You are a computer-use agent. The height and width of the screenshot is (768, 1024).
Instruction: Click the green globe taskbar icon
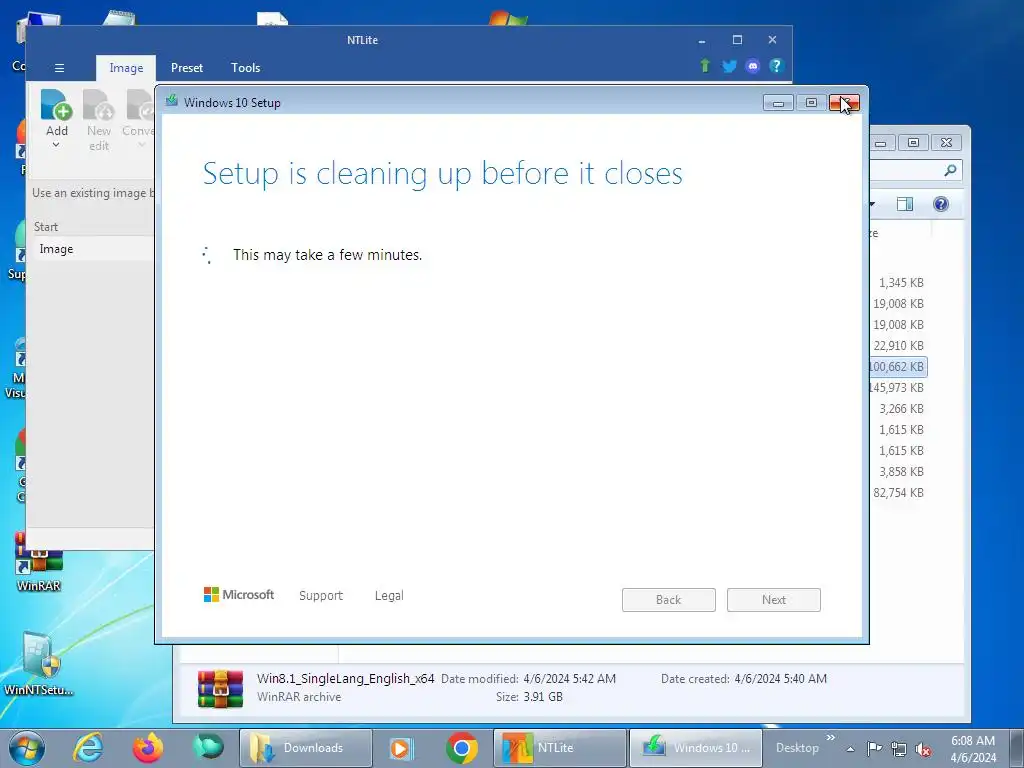coord(208,748)
